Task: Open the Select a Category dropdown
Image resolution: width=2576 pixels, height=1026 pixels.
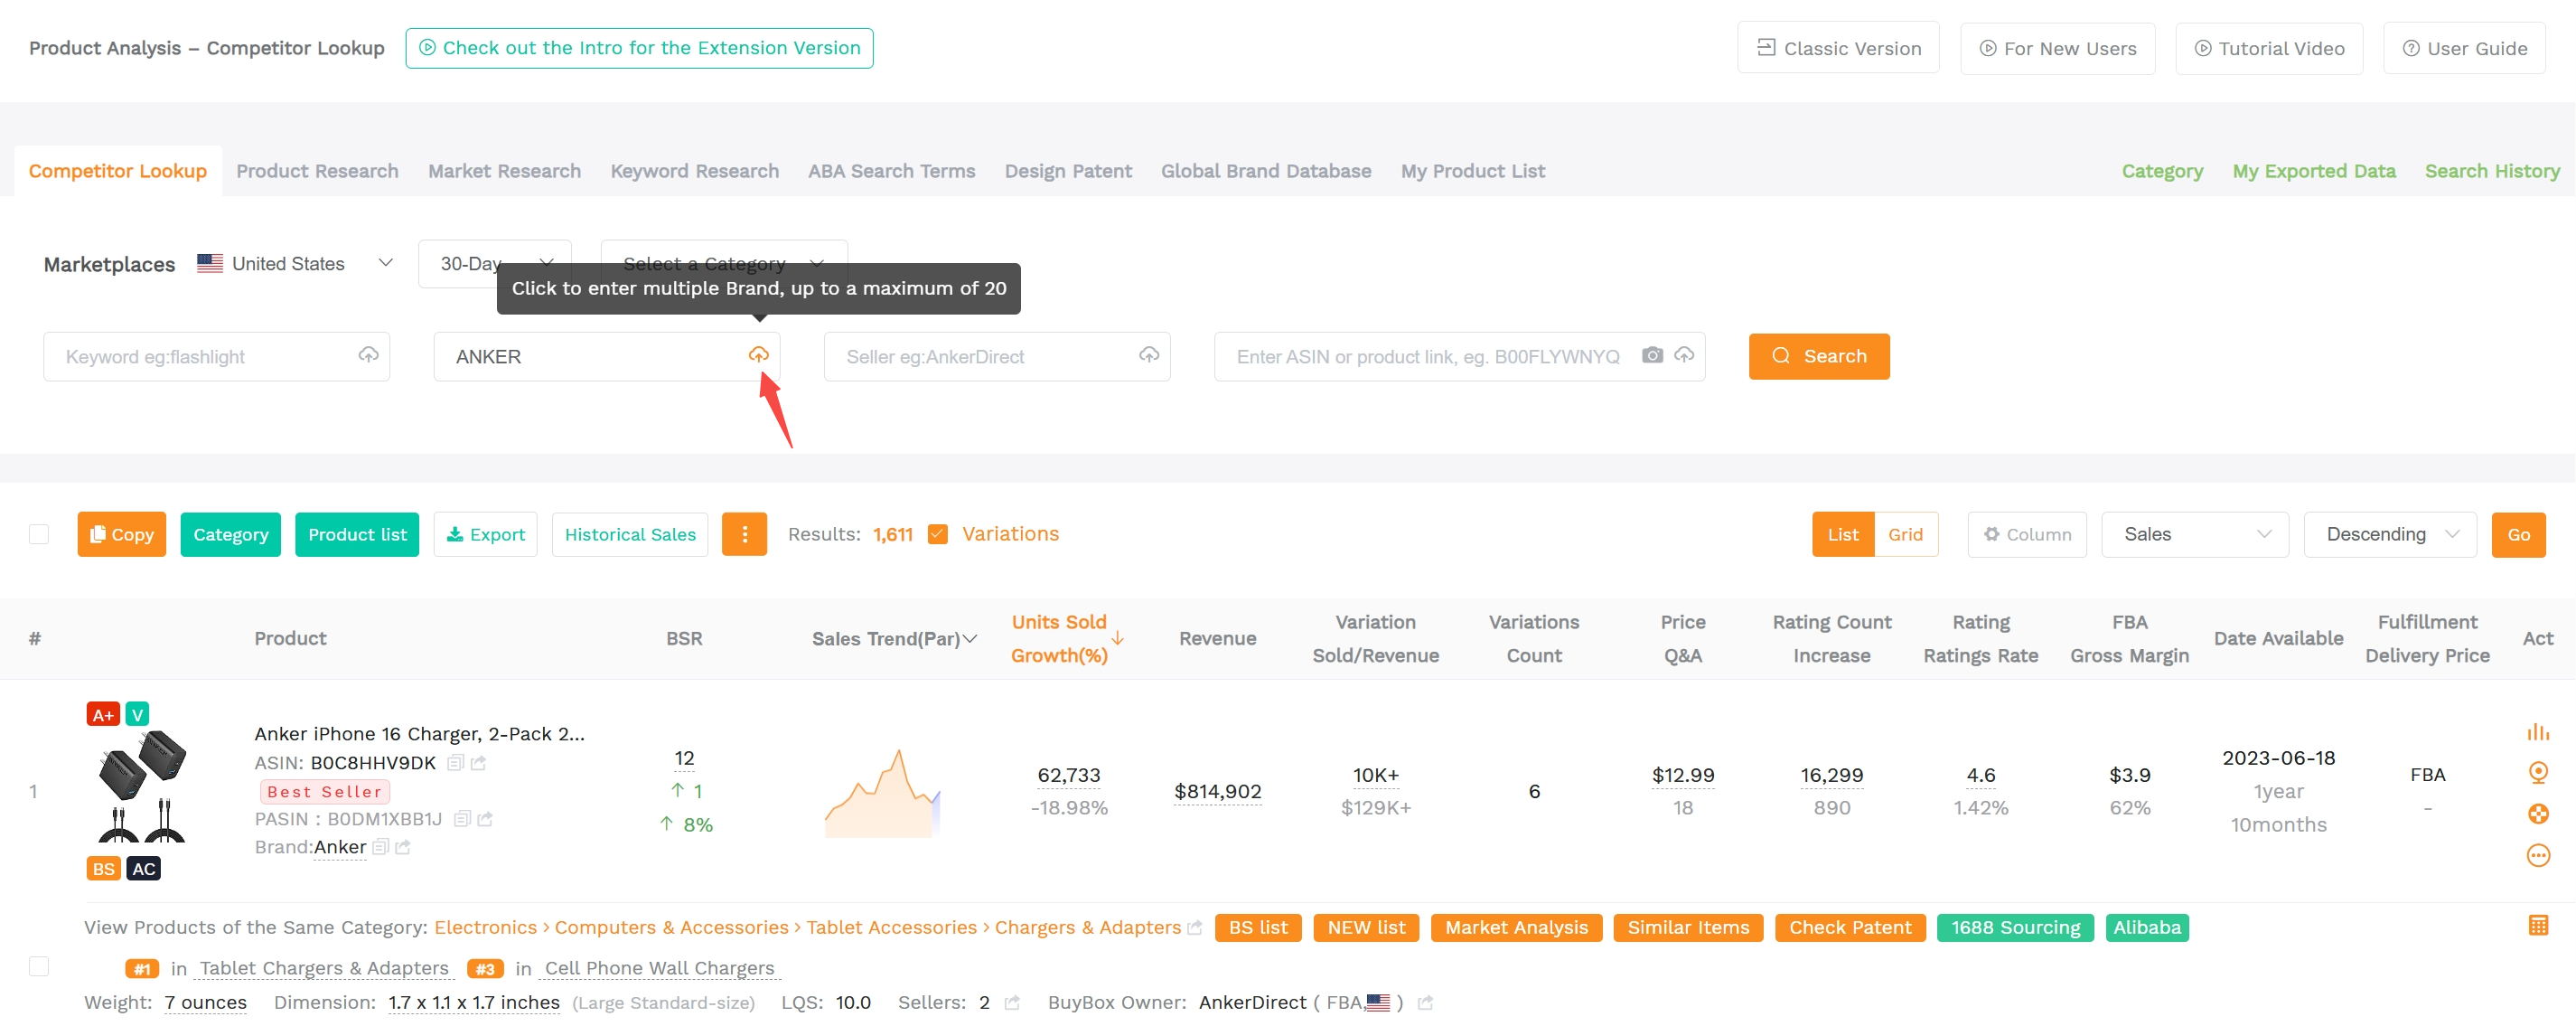Action: pos(724,263)
